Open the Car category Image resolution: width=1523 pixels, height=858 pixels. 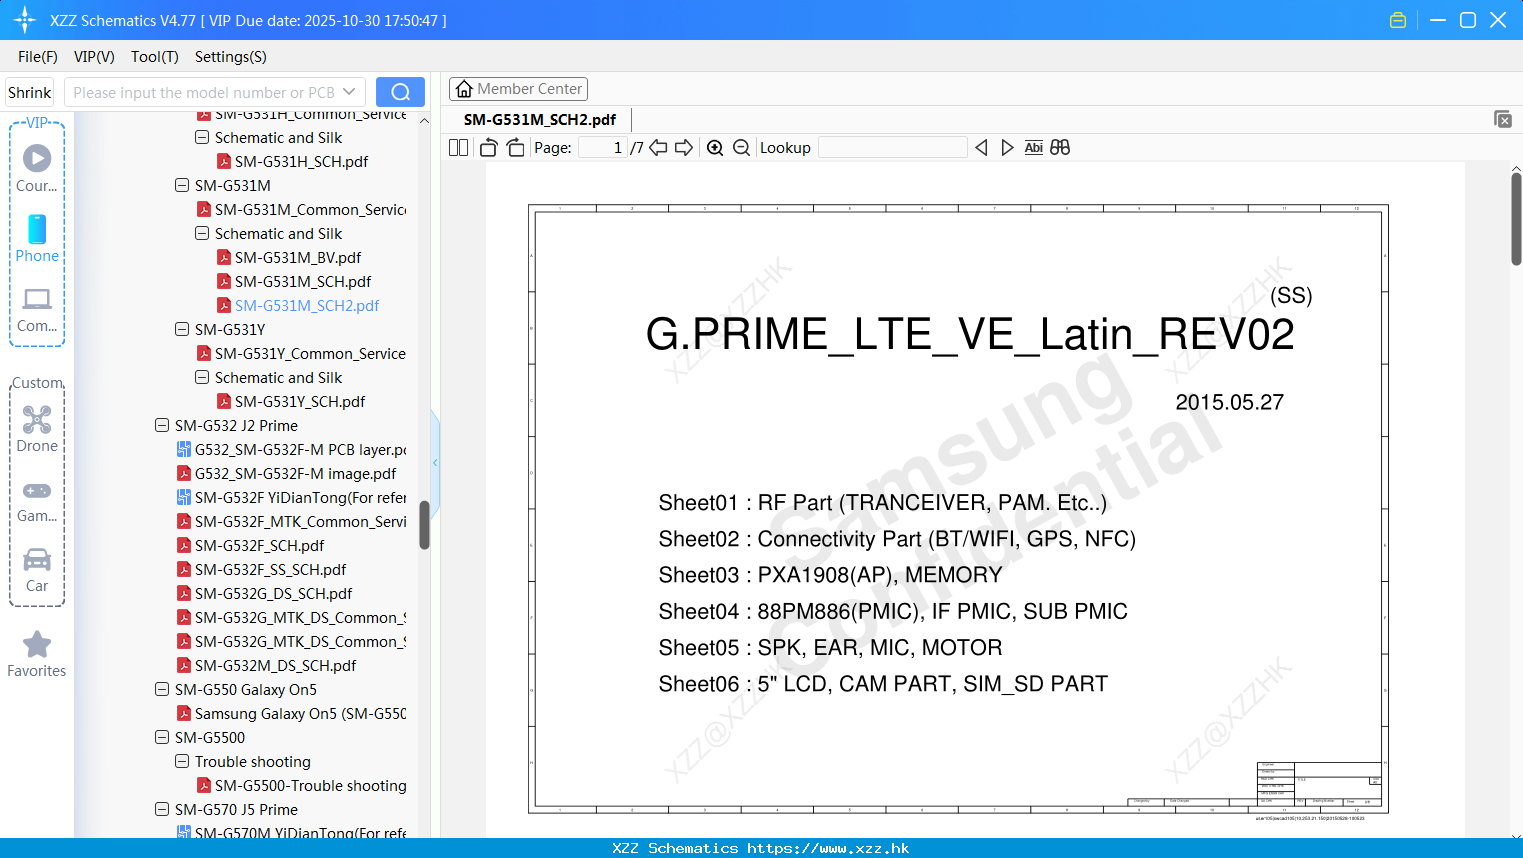coord(37,560)
